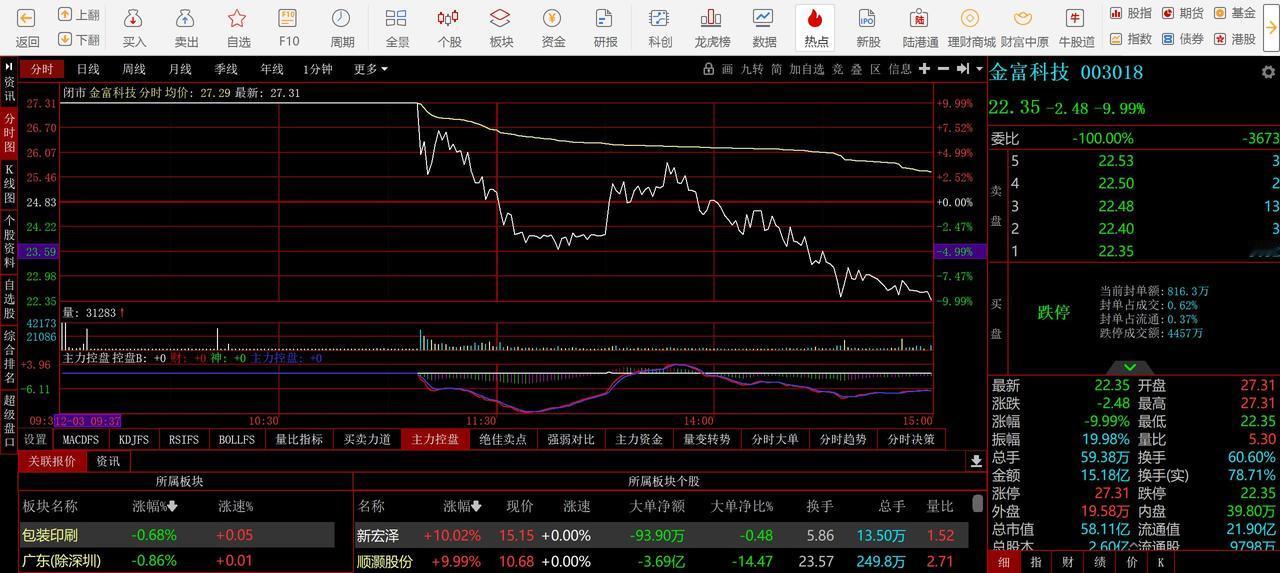Sort sector stocks by 涨幅 column
1280x573 pixels.
(x=463, y=506)
